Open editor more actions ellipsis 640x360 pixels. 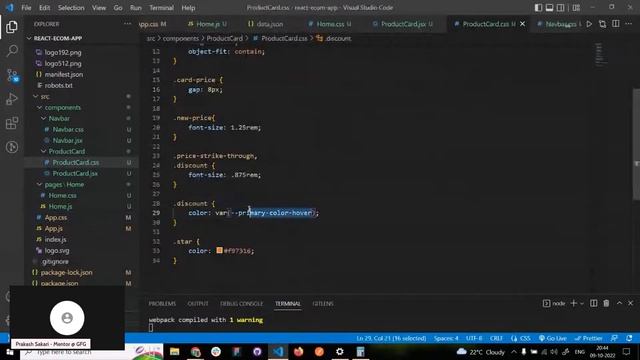pyautogui.click(x=629, y=24)
